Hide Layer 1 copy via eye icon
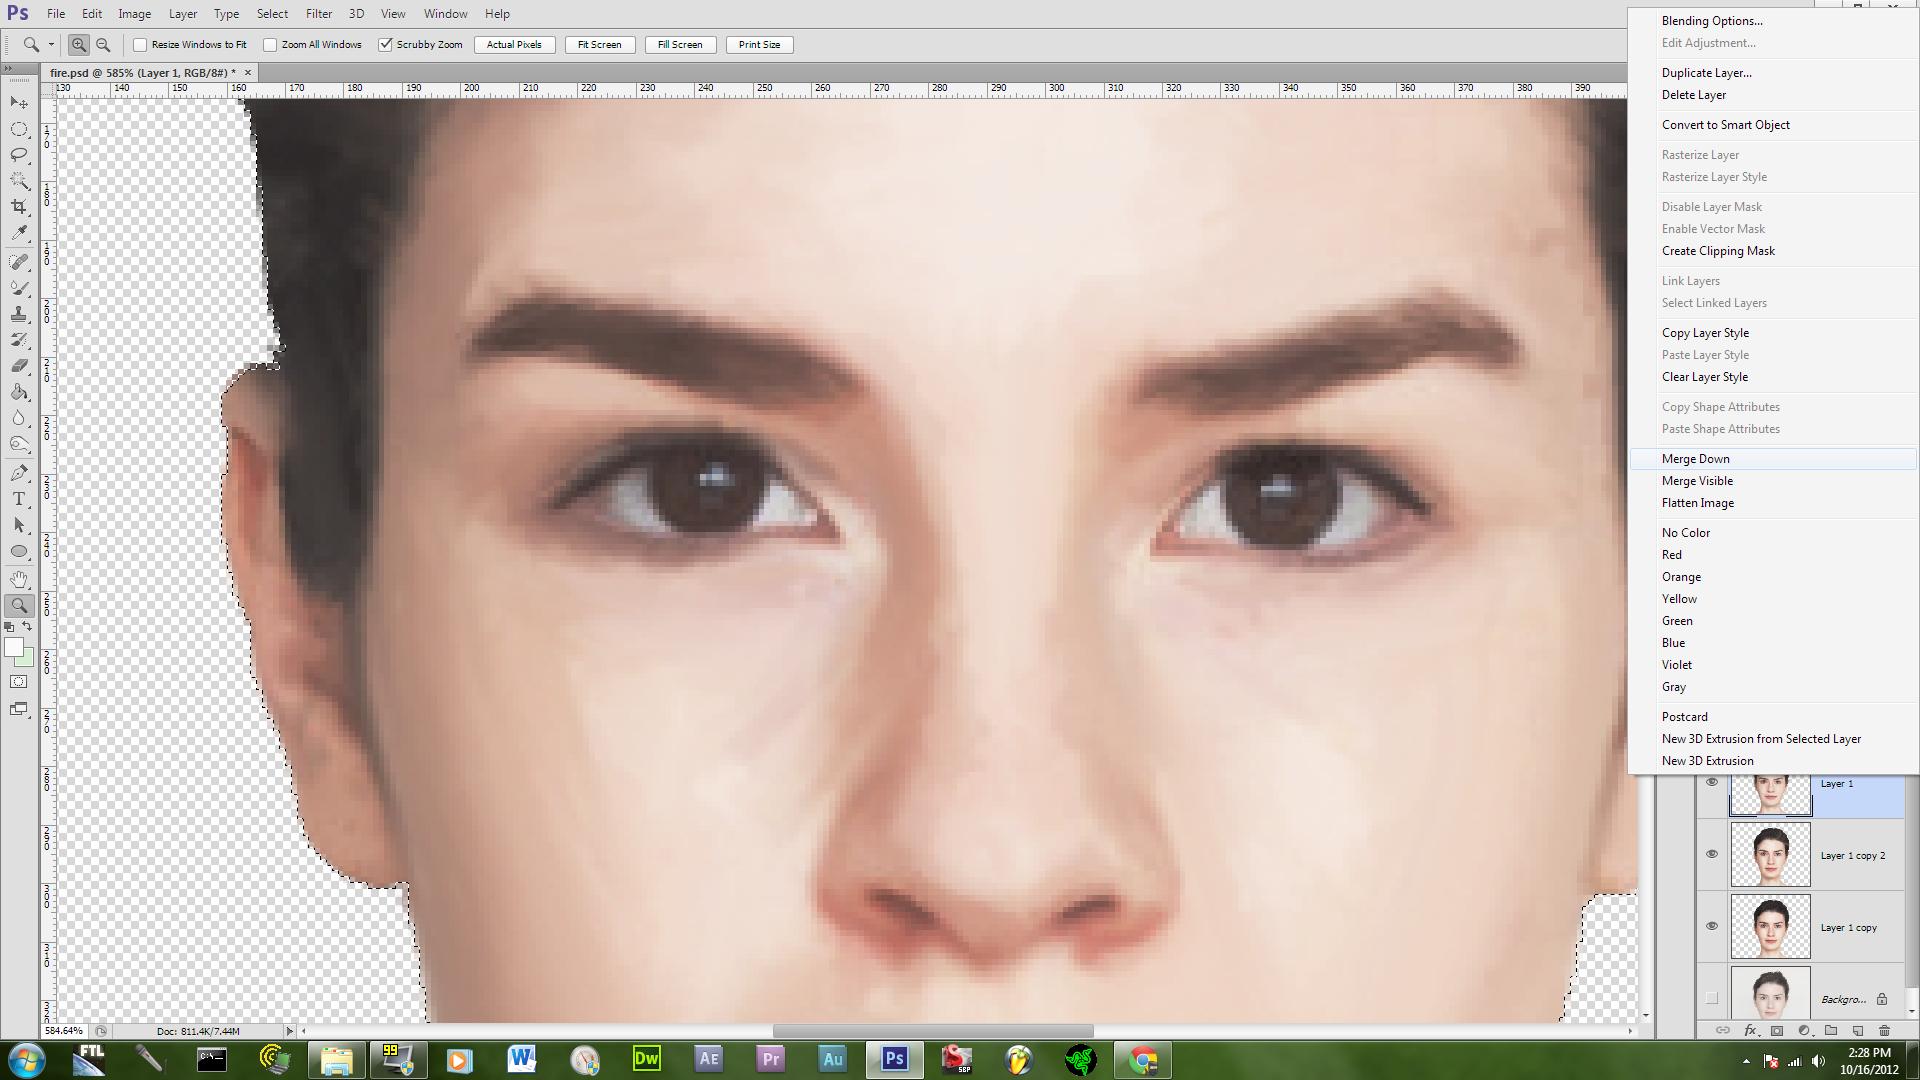This screenshot has width=1920, height=1080. 1711,926
